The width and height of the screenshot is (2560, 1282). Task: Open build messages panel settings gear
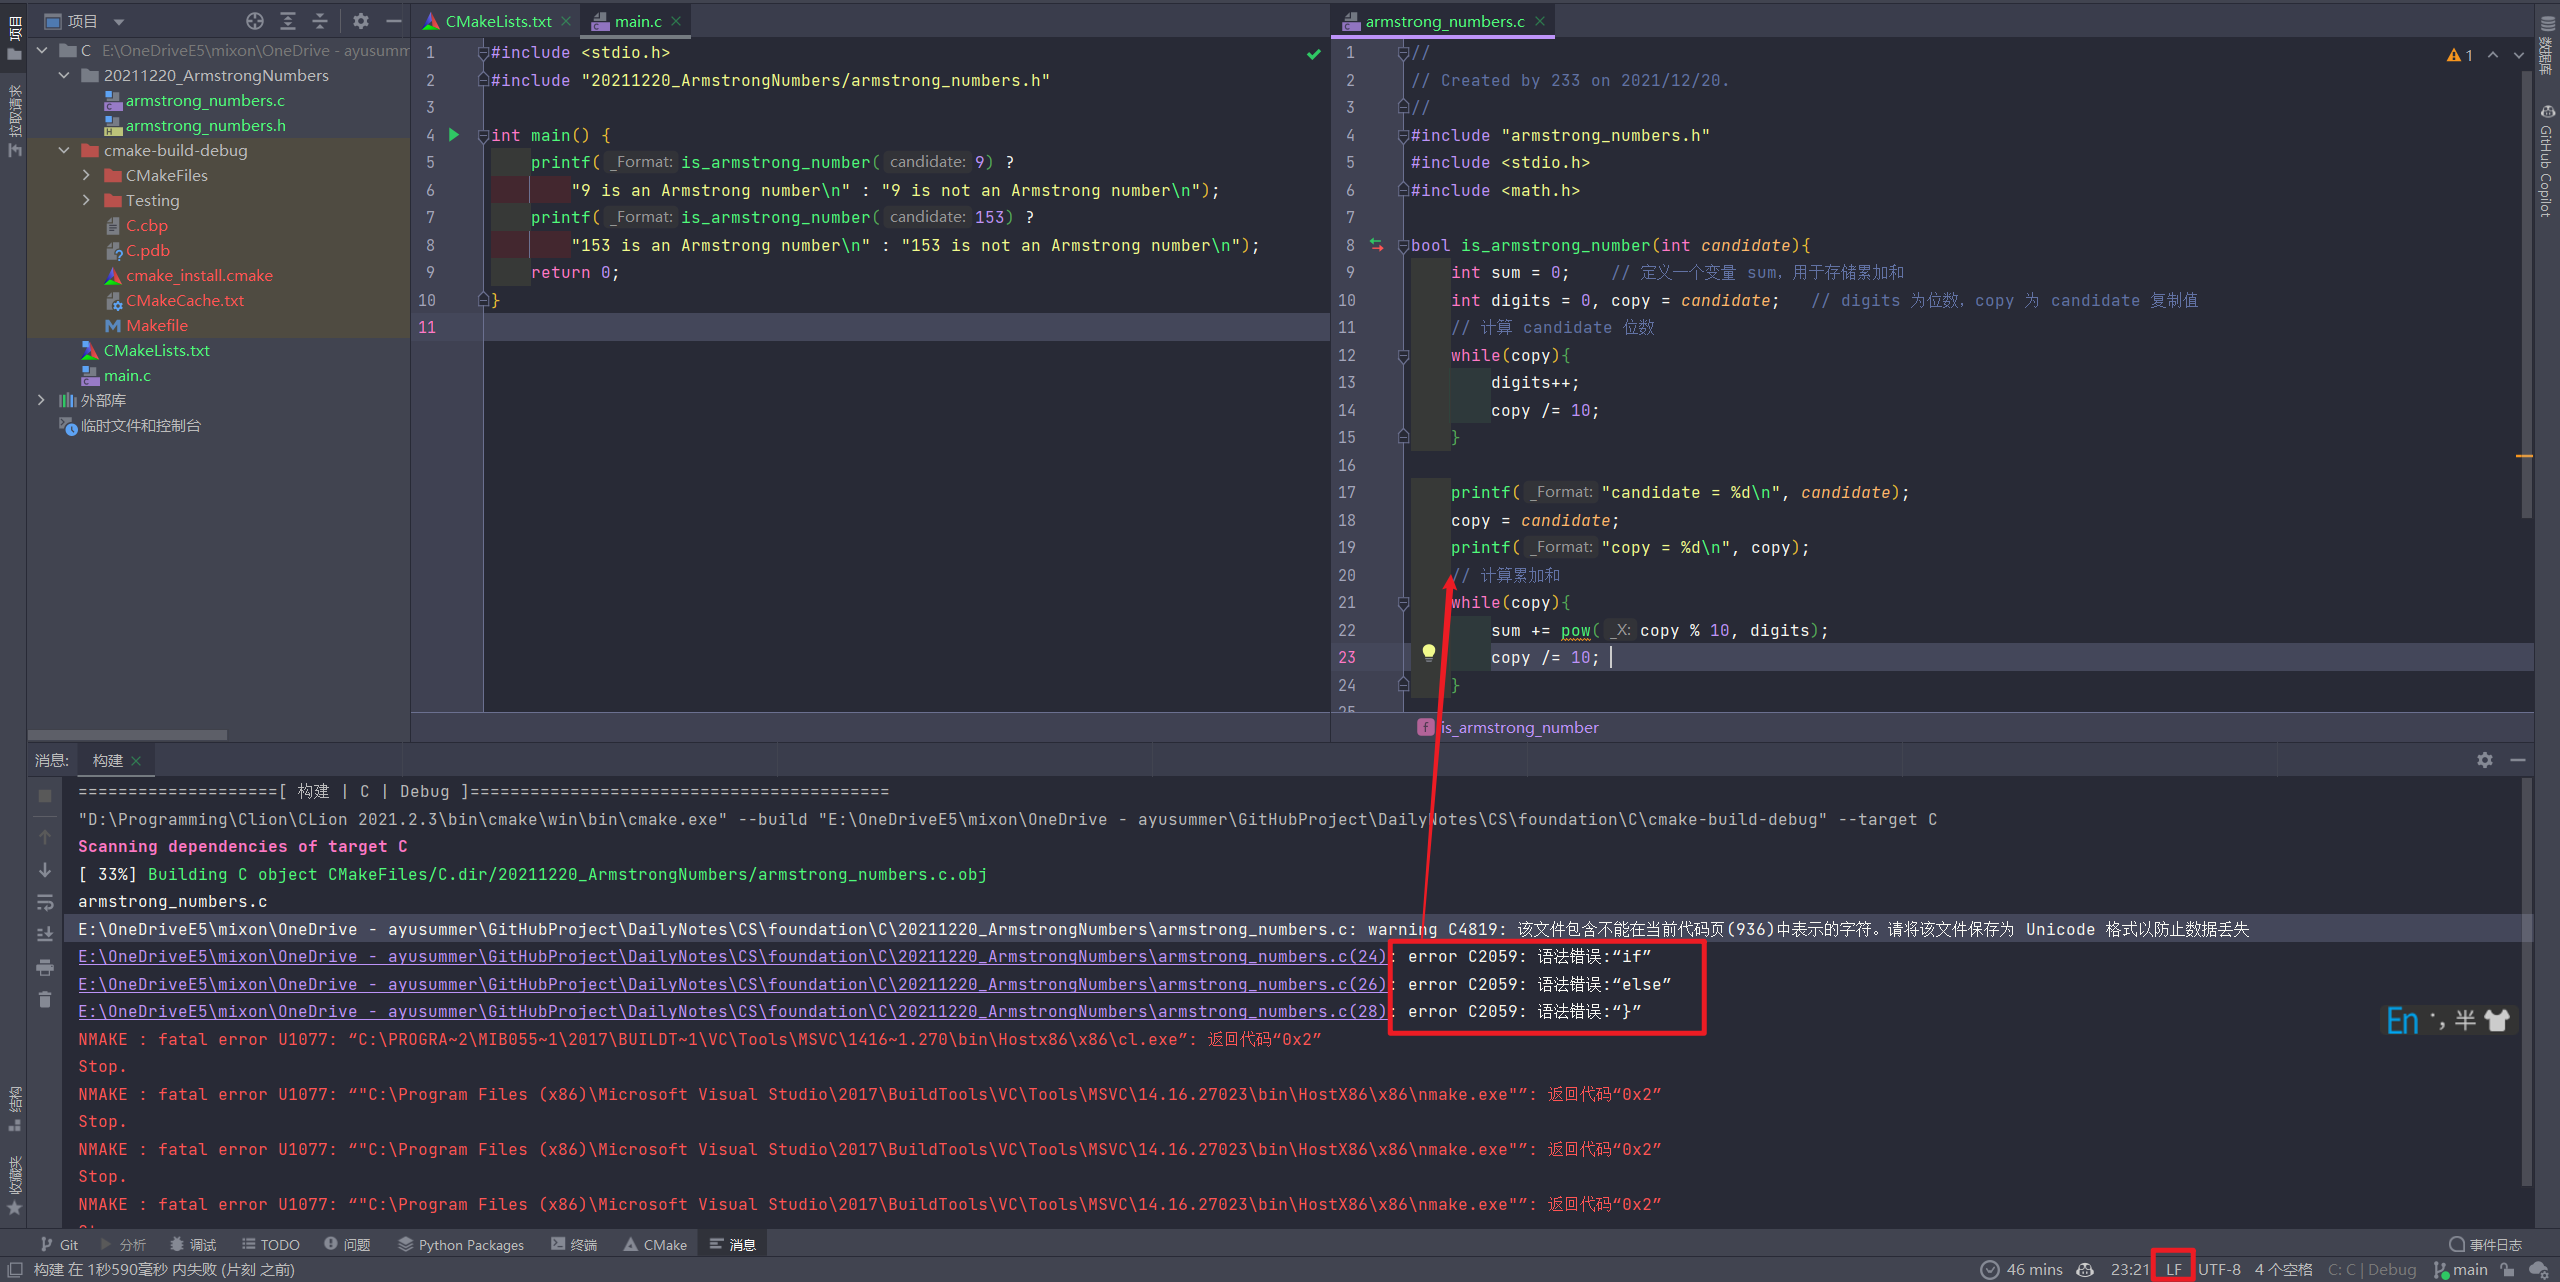(x=2485, y=760)
